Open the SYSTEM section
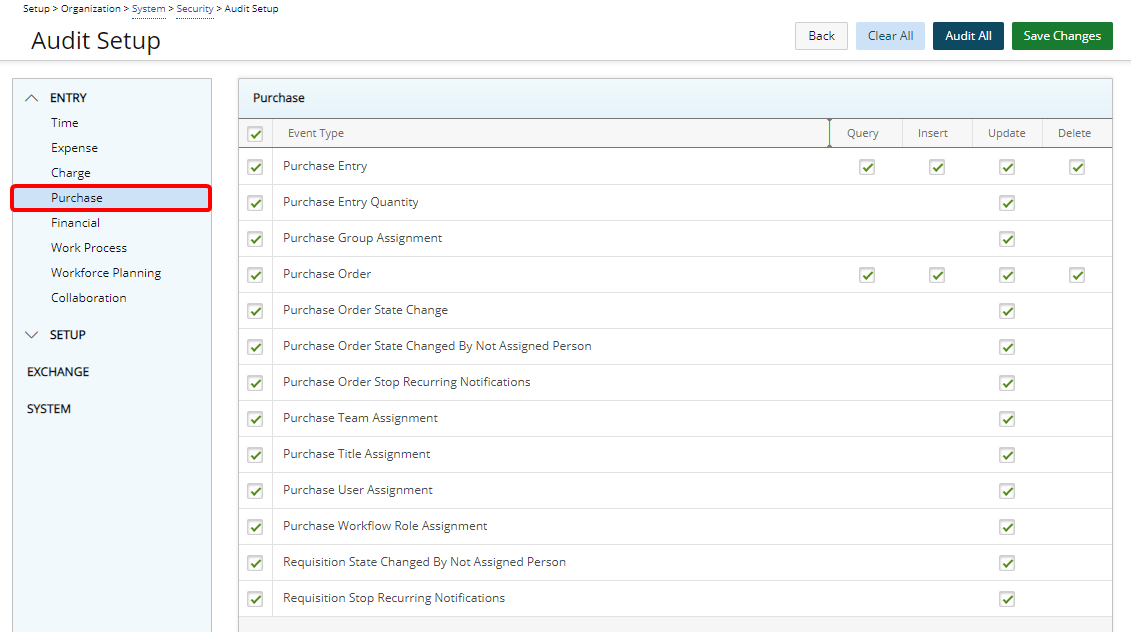Viewport: 1131px width, 632px height. click(x=49, y=409)
